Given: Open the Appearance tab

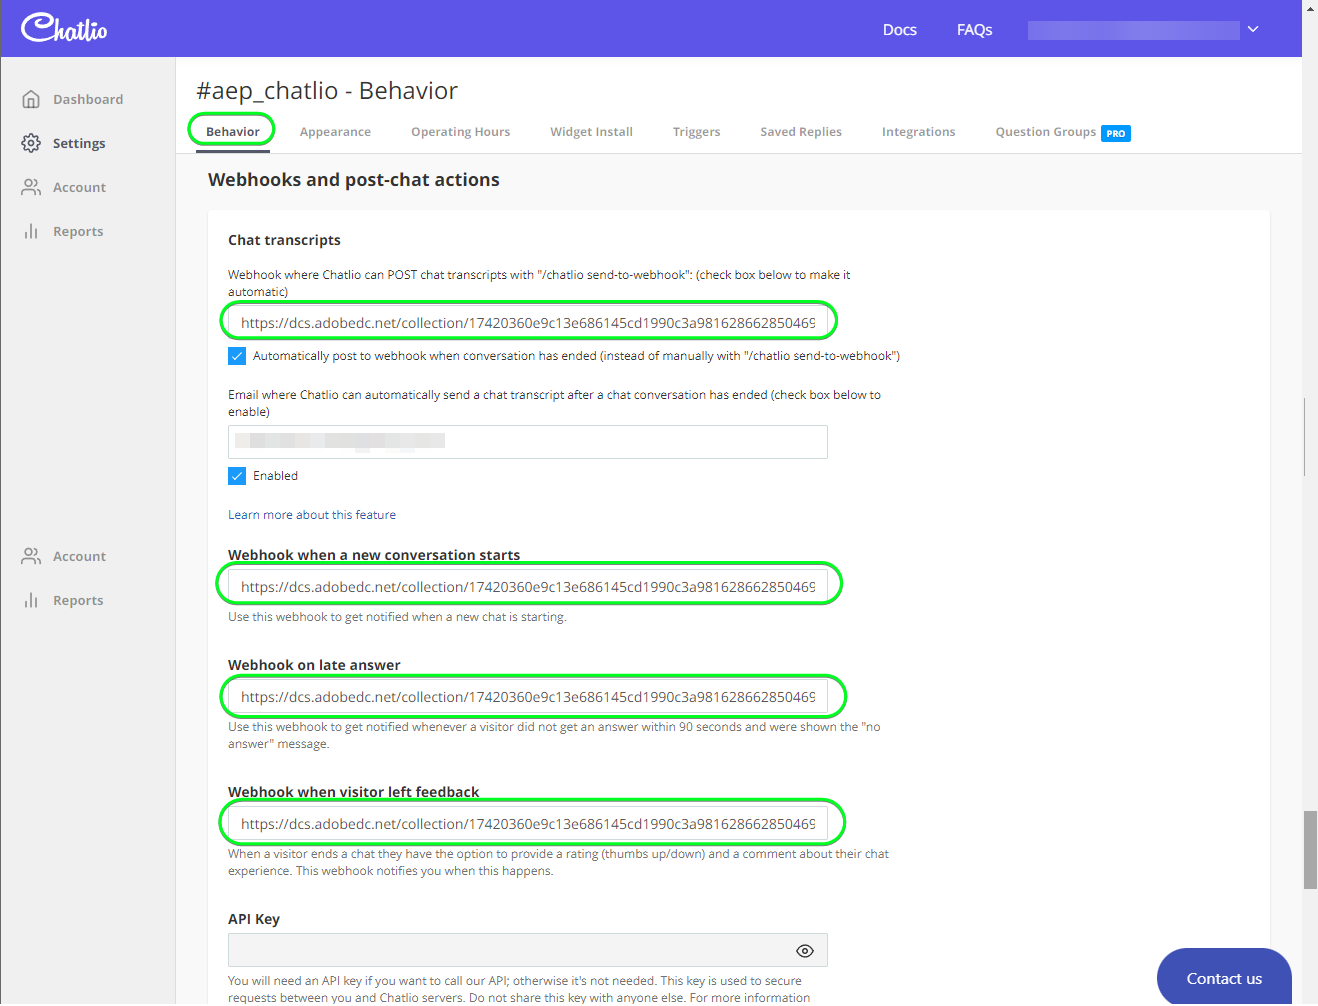Looking at the screenshot, I should tap(335, 132).
